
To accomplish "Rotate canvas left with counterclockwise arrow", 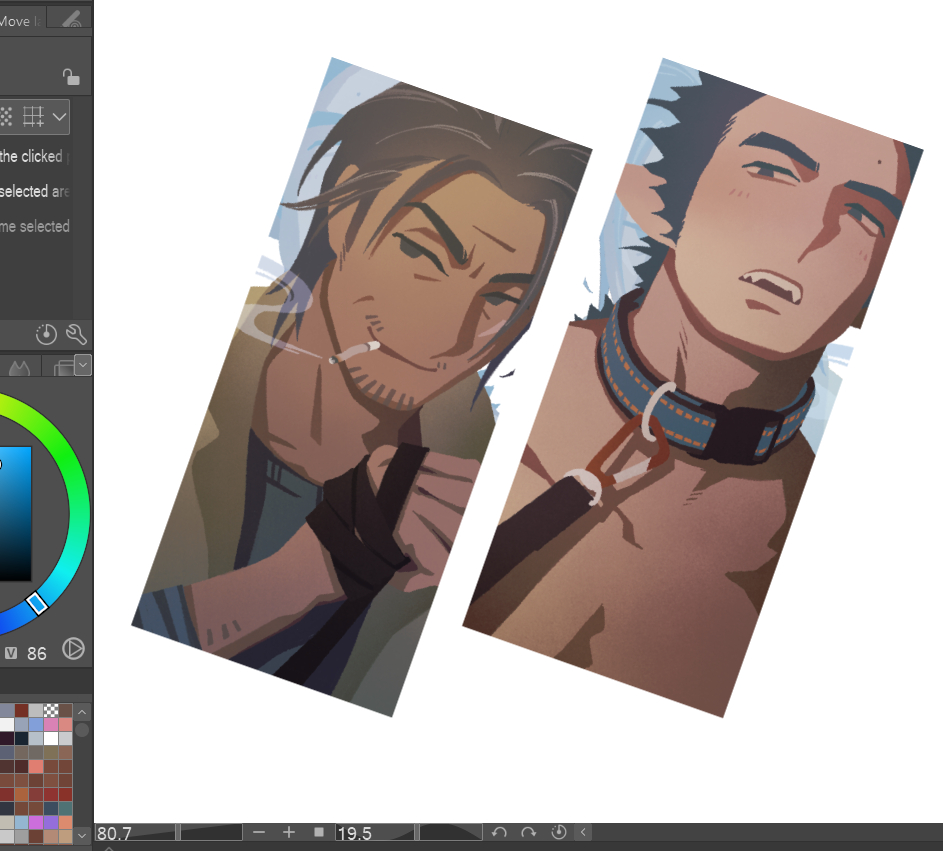I will (499, 832).
